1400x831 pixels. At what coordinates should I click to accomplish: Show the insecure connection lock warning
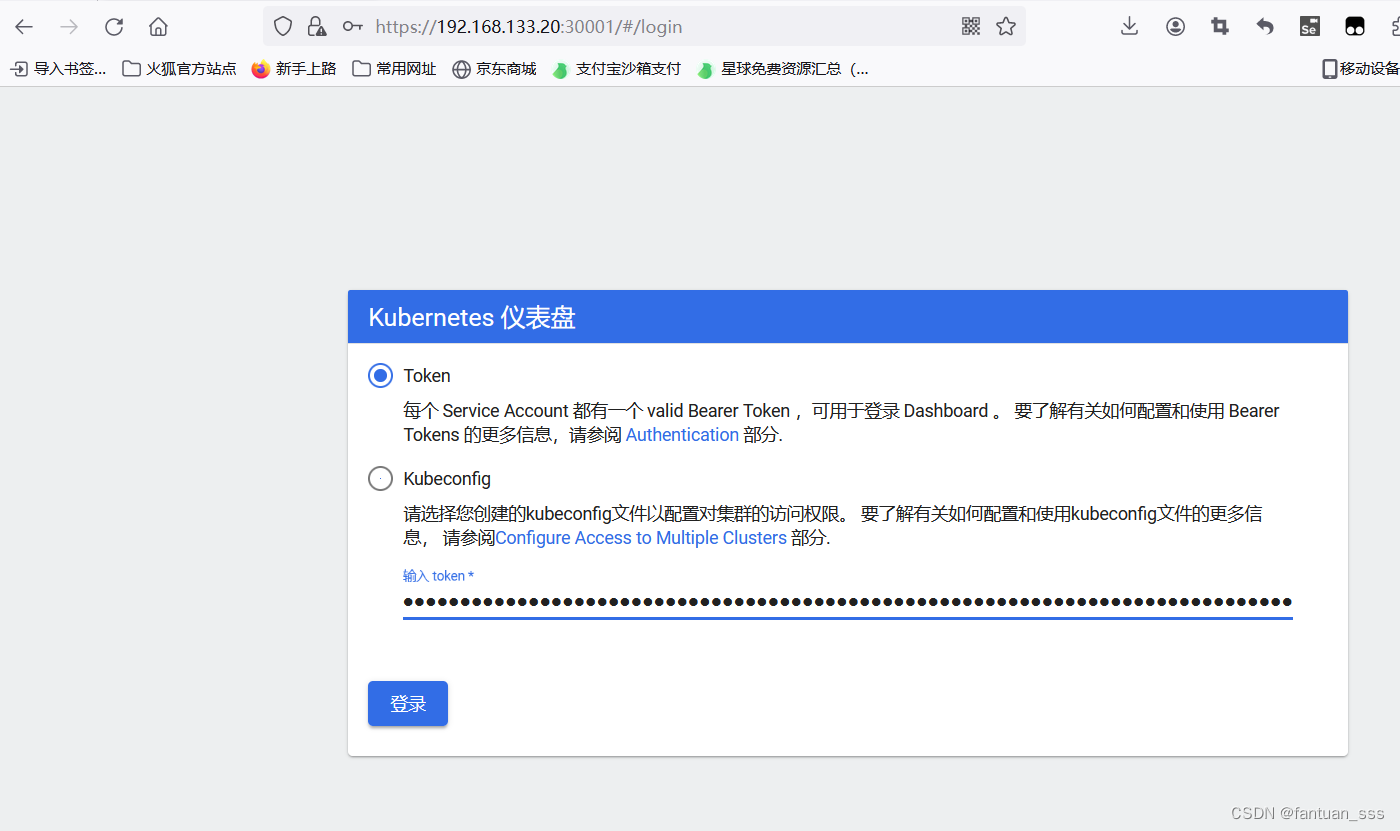pyautogui.click(x=316, y=27)
